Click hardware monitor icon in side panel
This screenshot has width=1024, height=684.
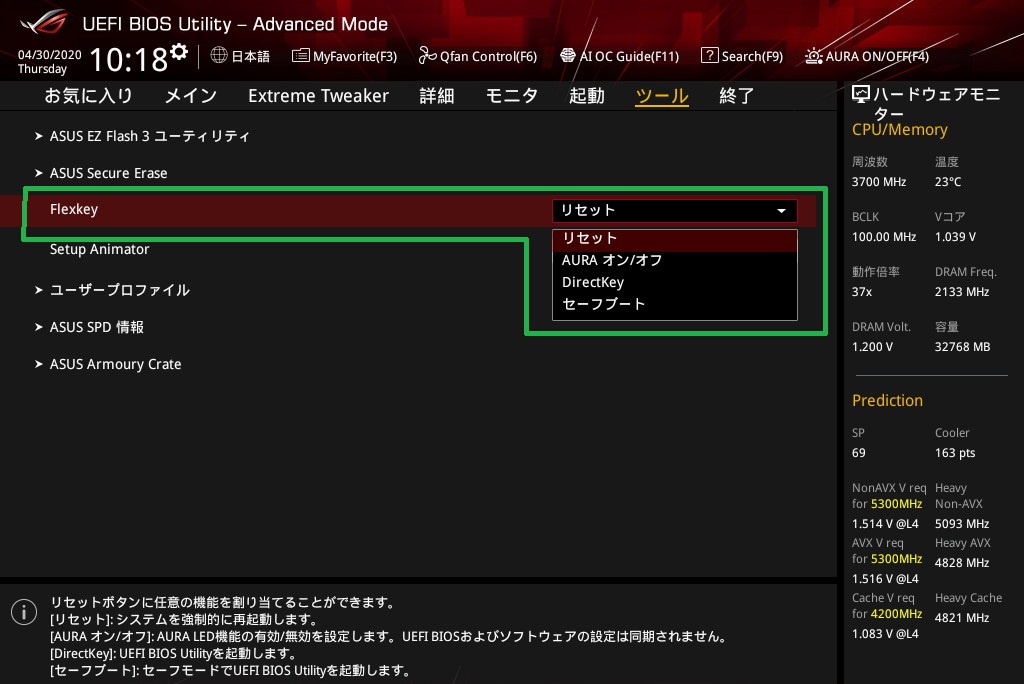point(861,95)
